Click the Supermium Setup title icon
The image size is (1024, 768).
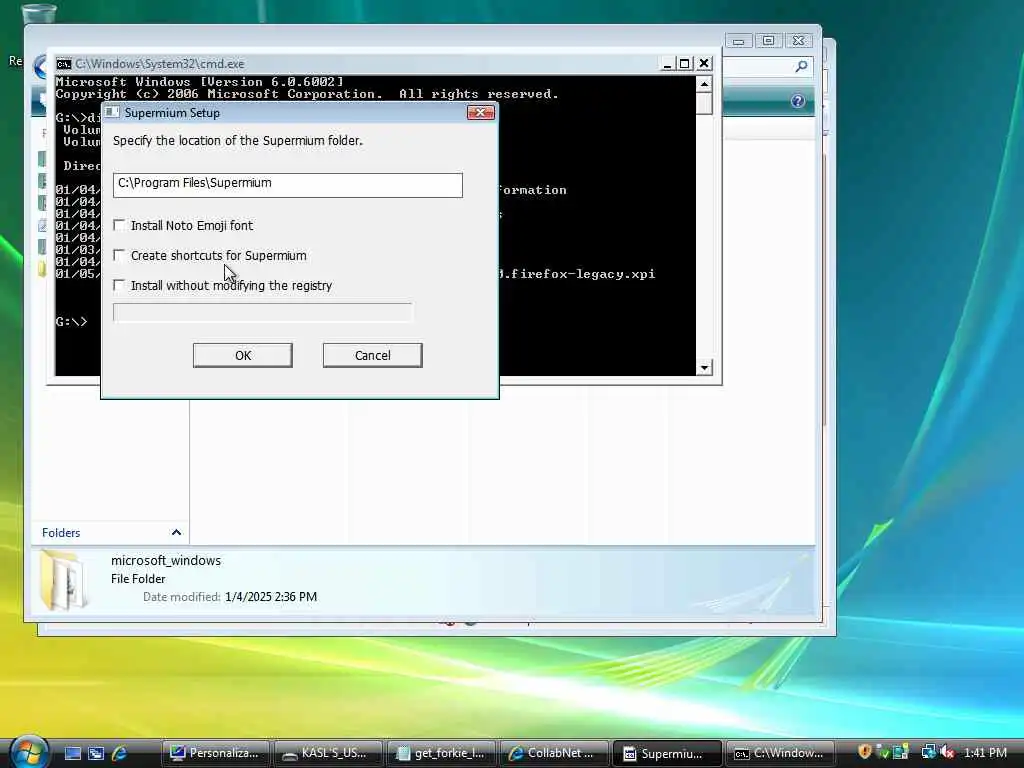(x=112, y=112)
